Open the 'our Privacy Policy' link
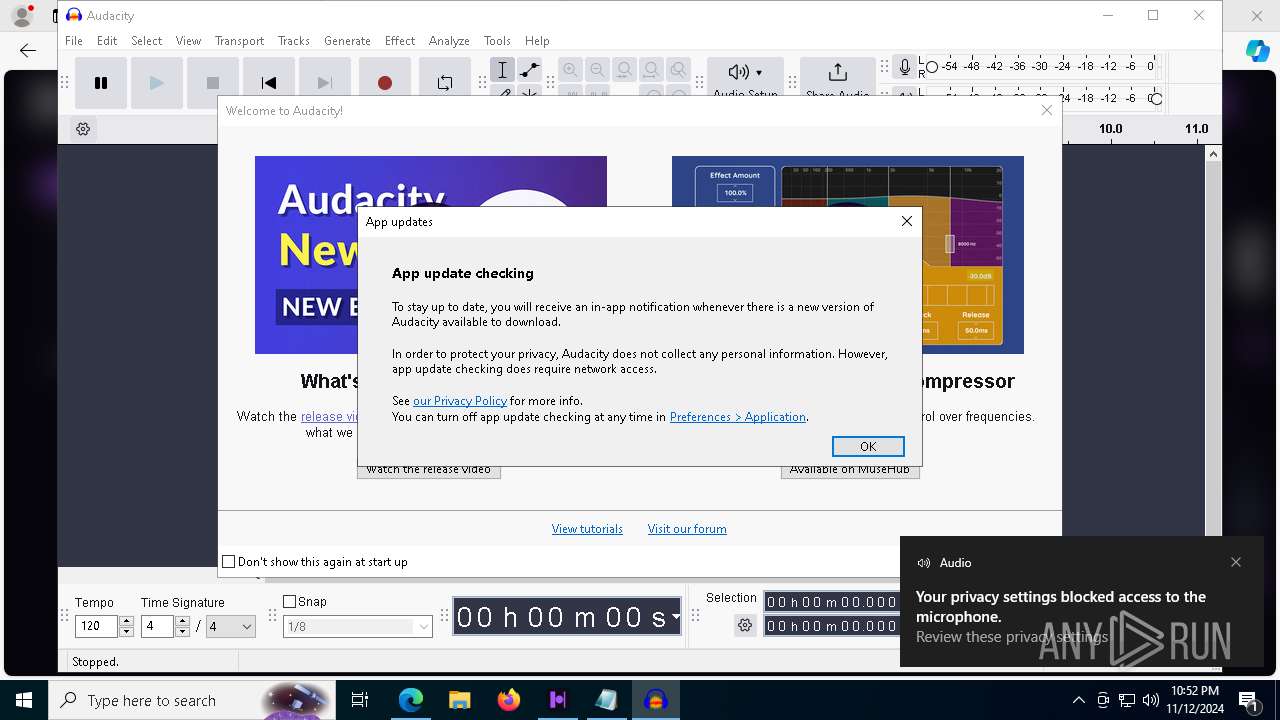This screenshot has height=720, width=1280. 460,401
